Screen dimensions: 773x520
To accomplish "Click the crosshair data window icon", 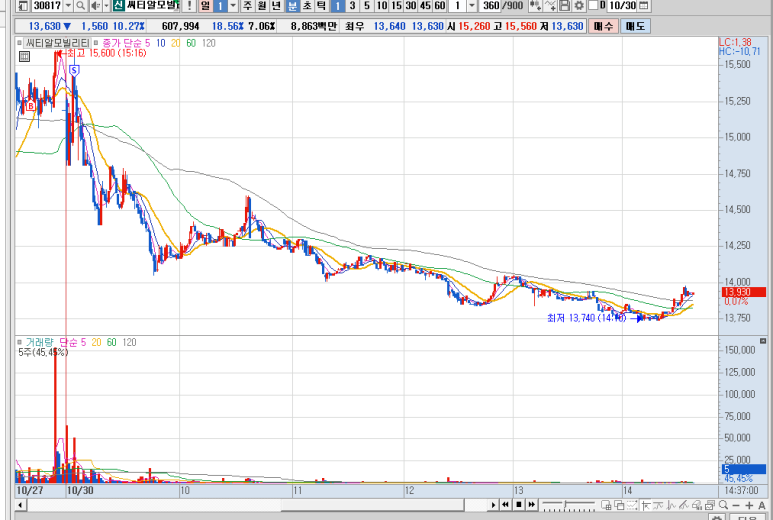I will pyautogui.click(x=606, y=505).
